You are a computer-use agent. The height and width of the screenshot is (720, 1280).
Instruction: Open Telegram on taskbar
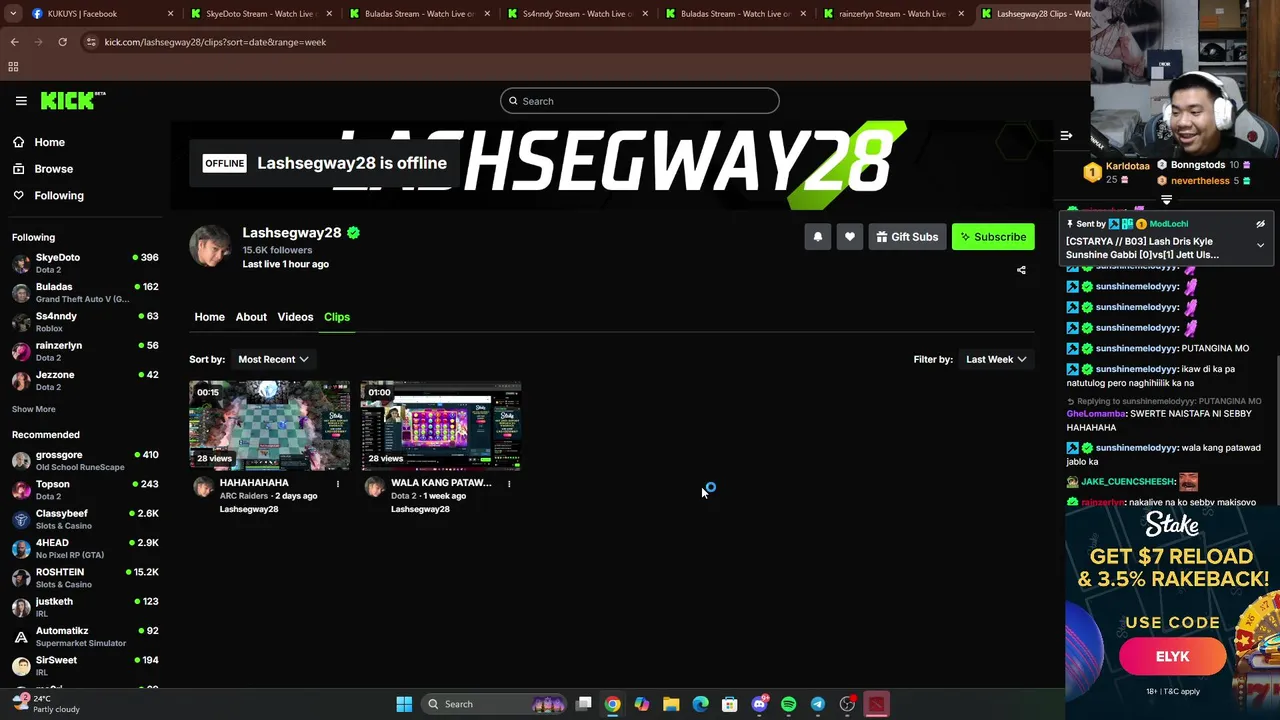818,704
